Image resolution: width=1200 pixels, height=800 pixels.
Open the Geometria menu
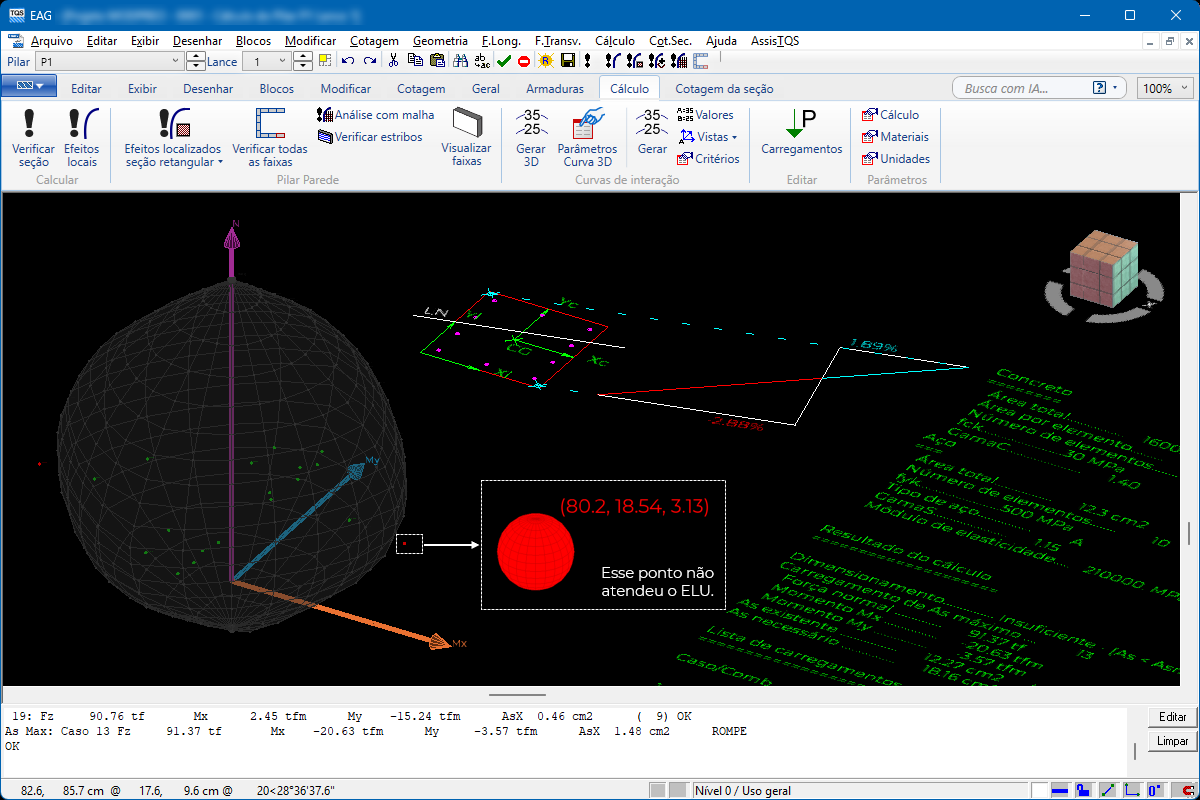pos(439,41)
